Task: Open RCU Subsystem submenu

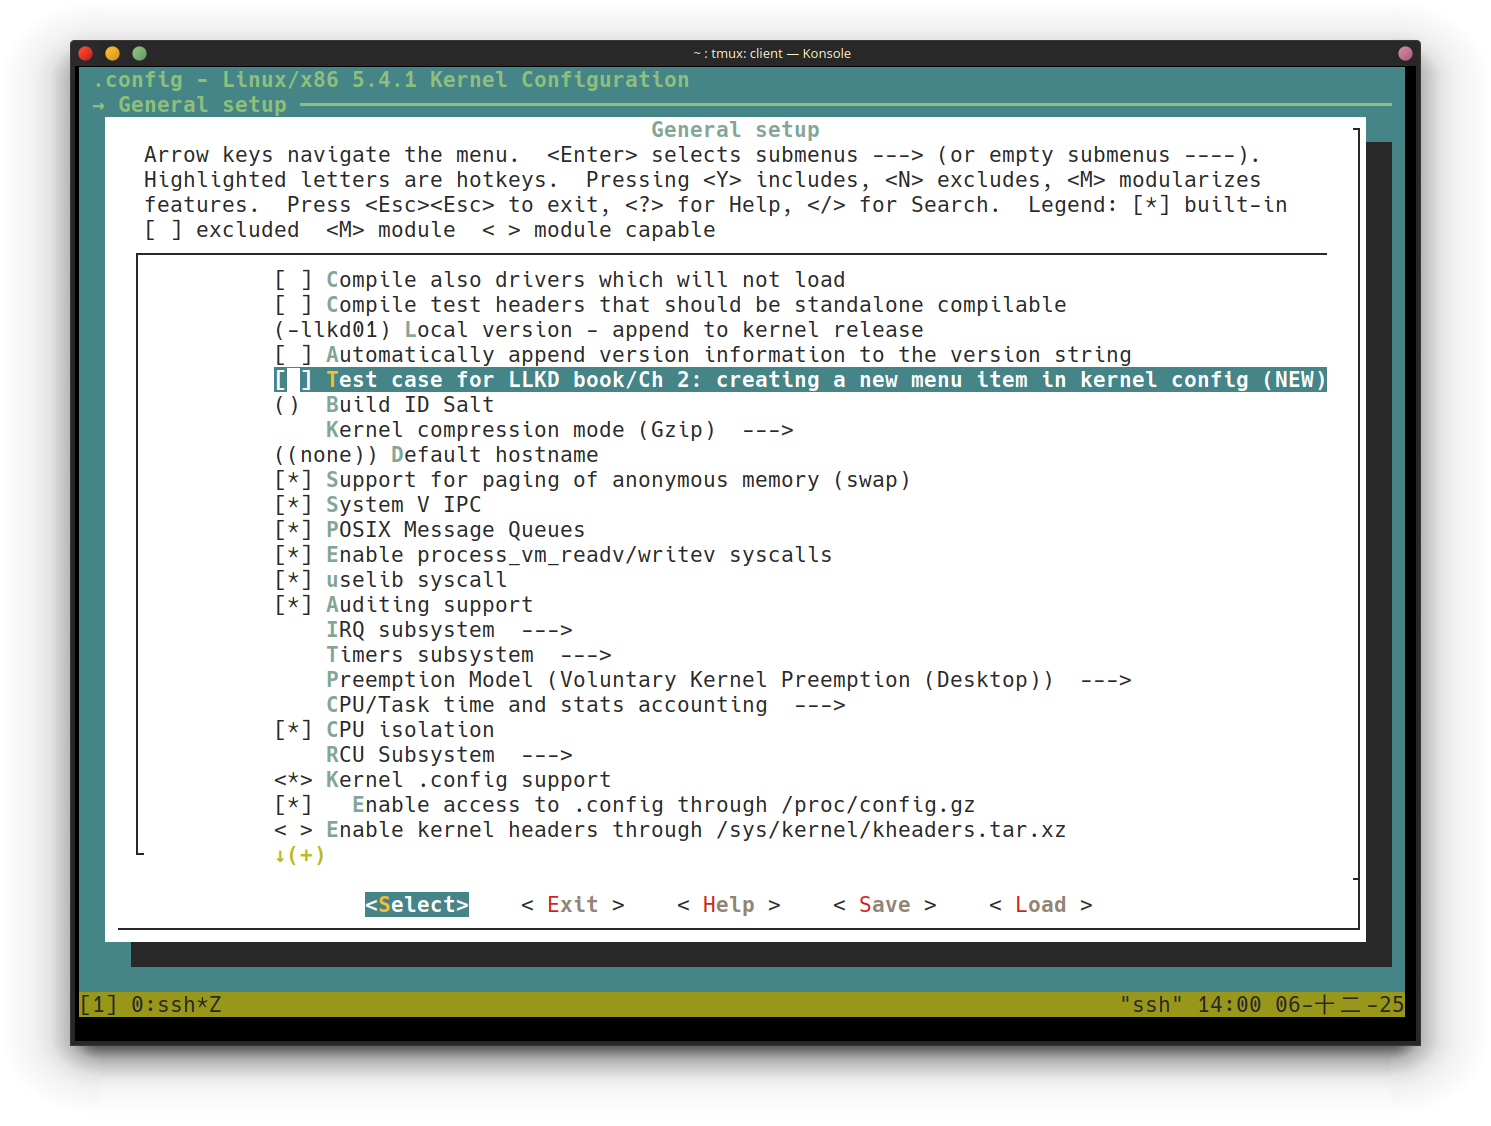Action: pos(448,755)
